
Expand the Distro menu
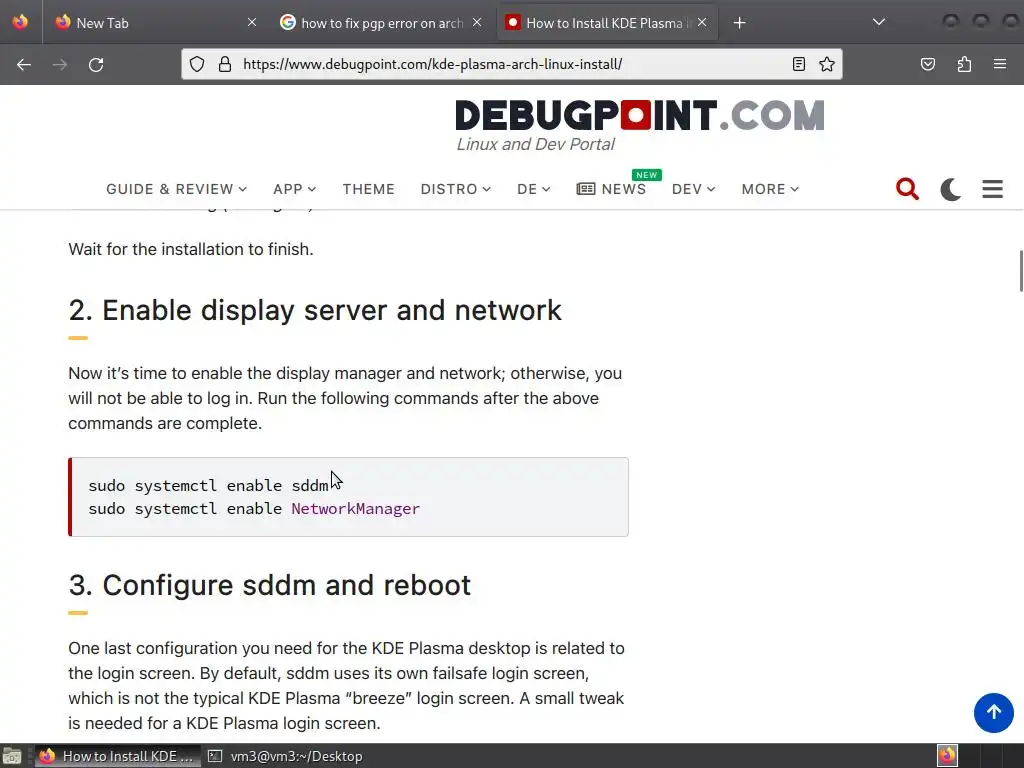(455, 189)
